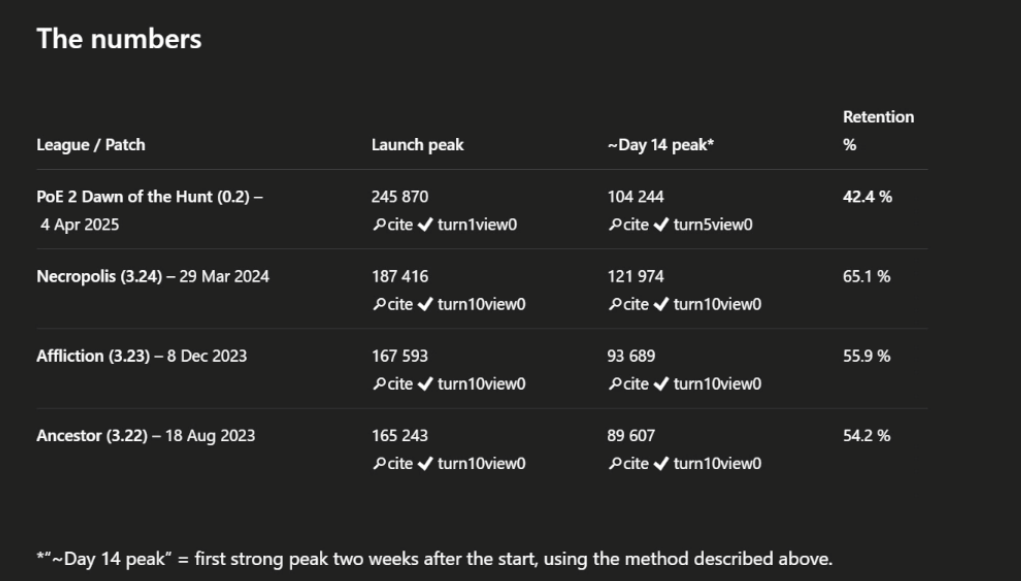The image size is (1021, 581).
Task: Click the magnifier cite icon under 93 689
Action: [615, 384]
